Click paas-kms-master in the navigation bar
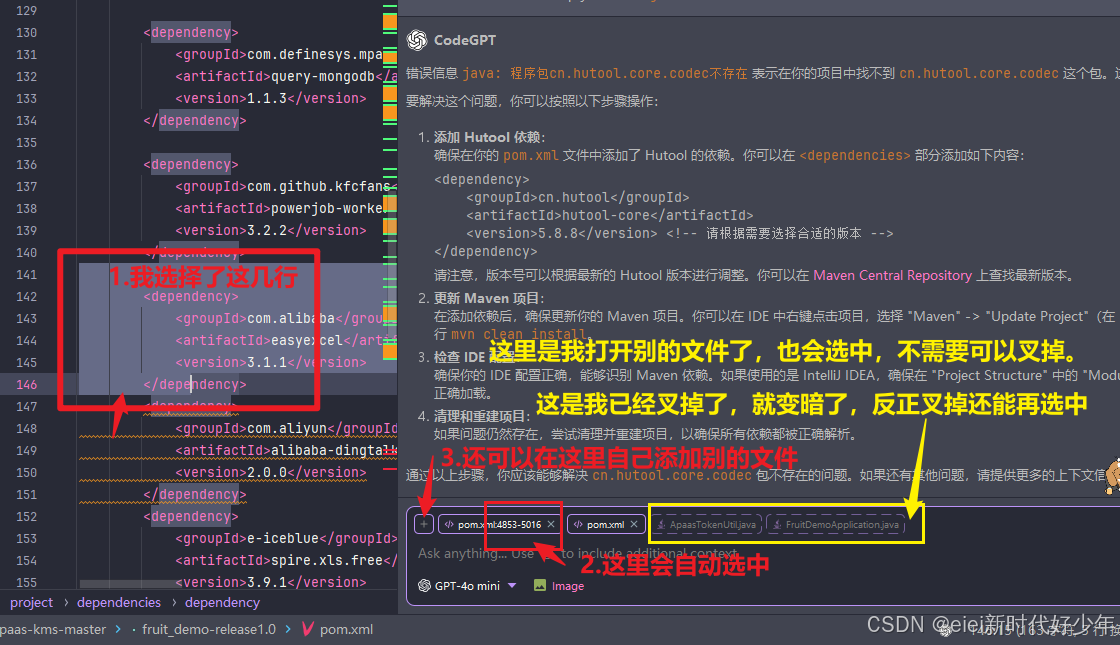1120x645 pixels. 53,629
